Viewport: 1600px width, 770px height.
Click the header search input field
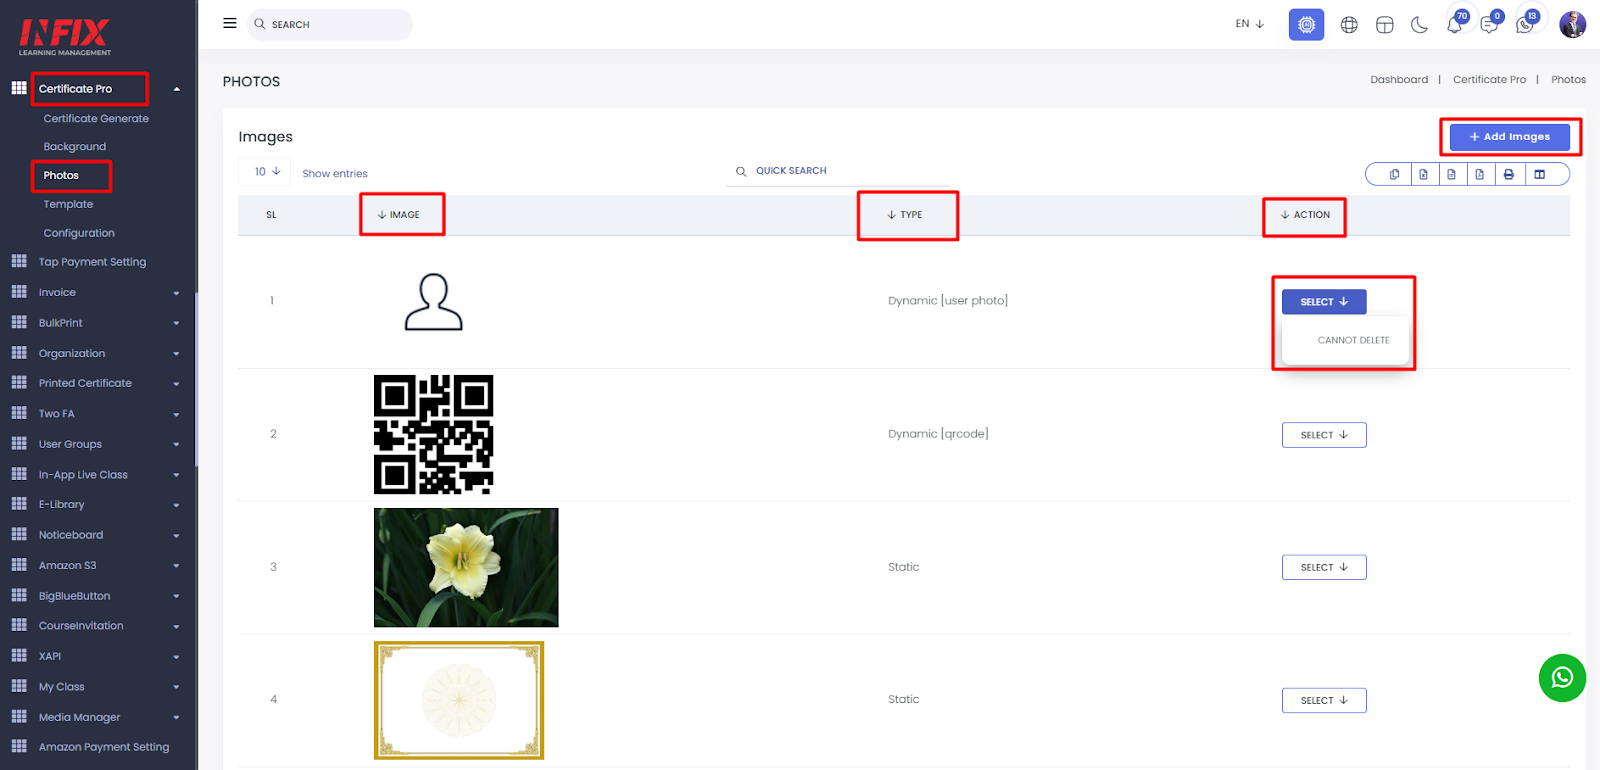330,24
